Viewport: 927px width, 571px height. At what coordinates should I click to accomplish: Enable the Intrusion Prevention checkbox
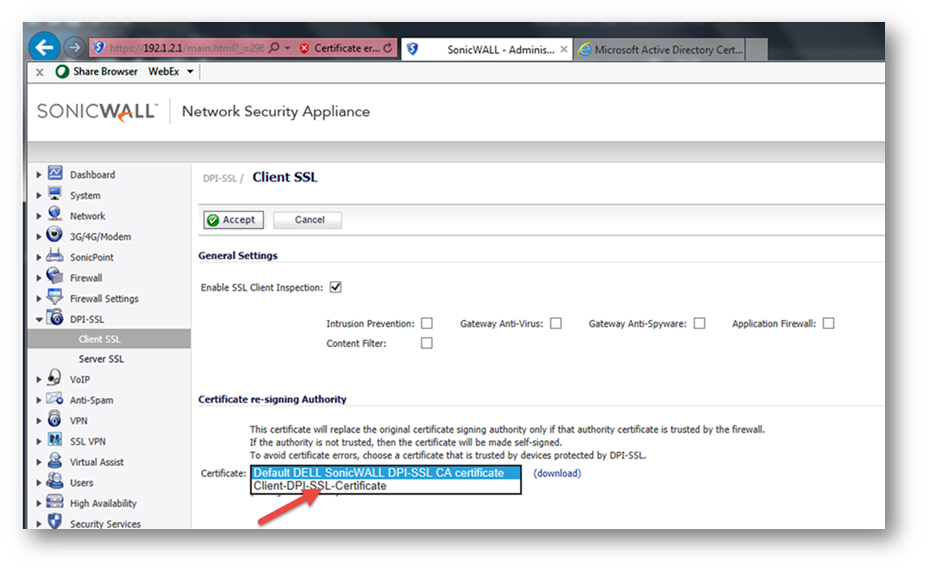[x=427, y=323]
